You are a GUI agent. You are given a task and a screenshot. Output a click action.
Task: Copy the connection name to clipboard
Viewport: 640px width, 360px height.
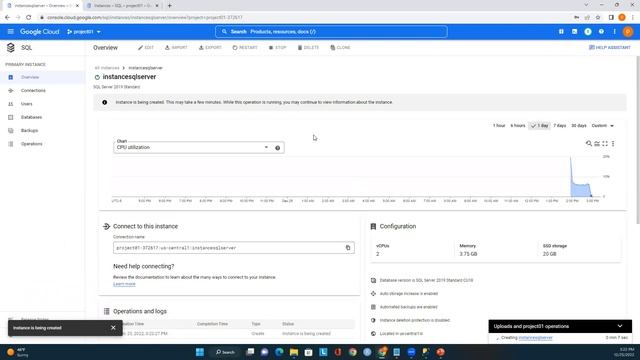(x=348, y=248)
